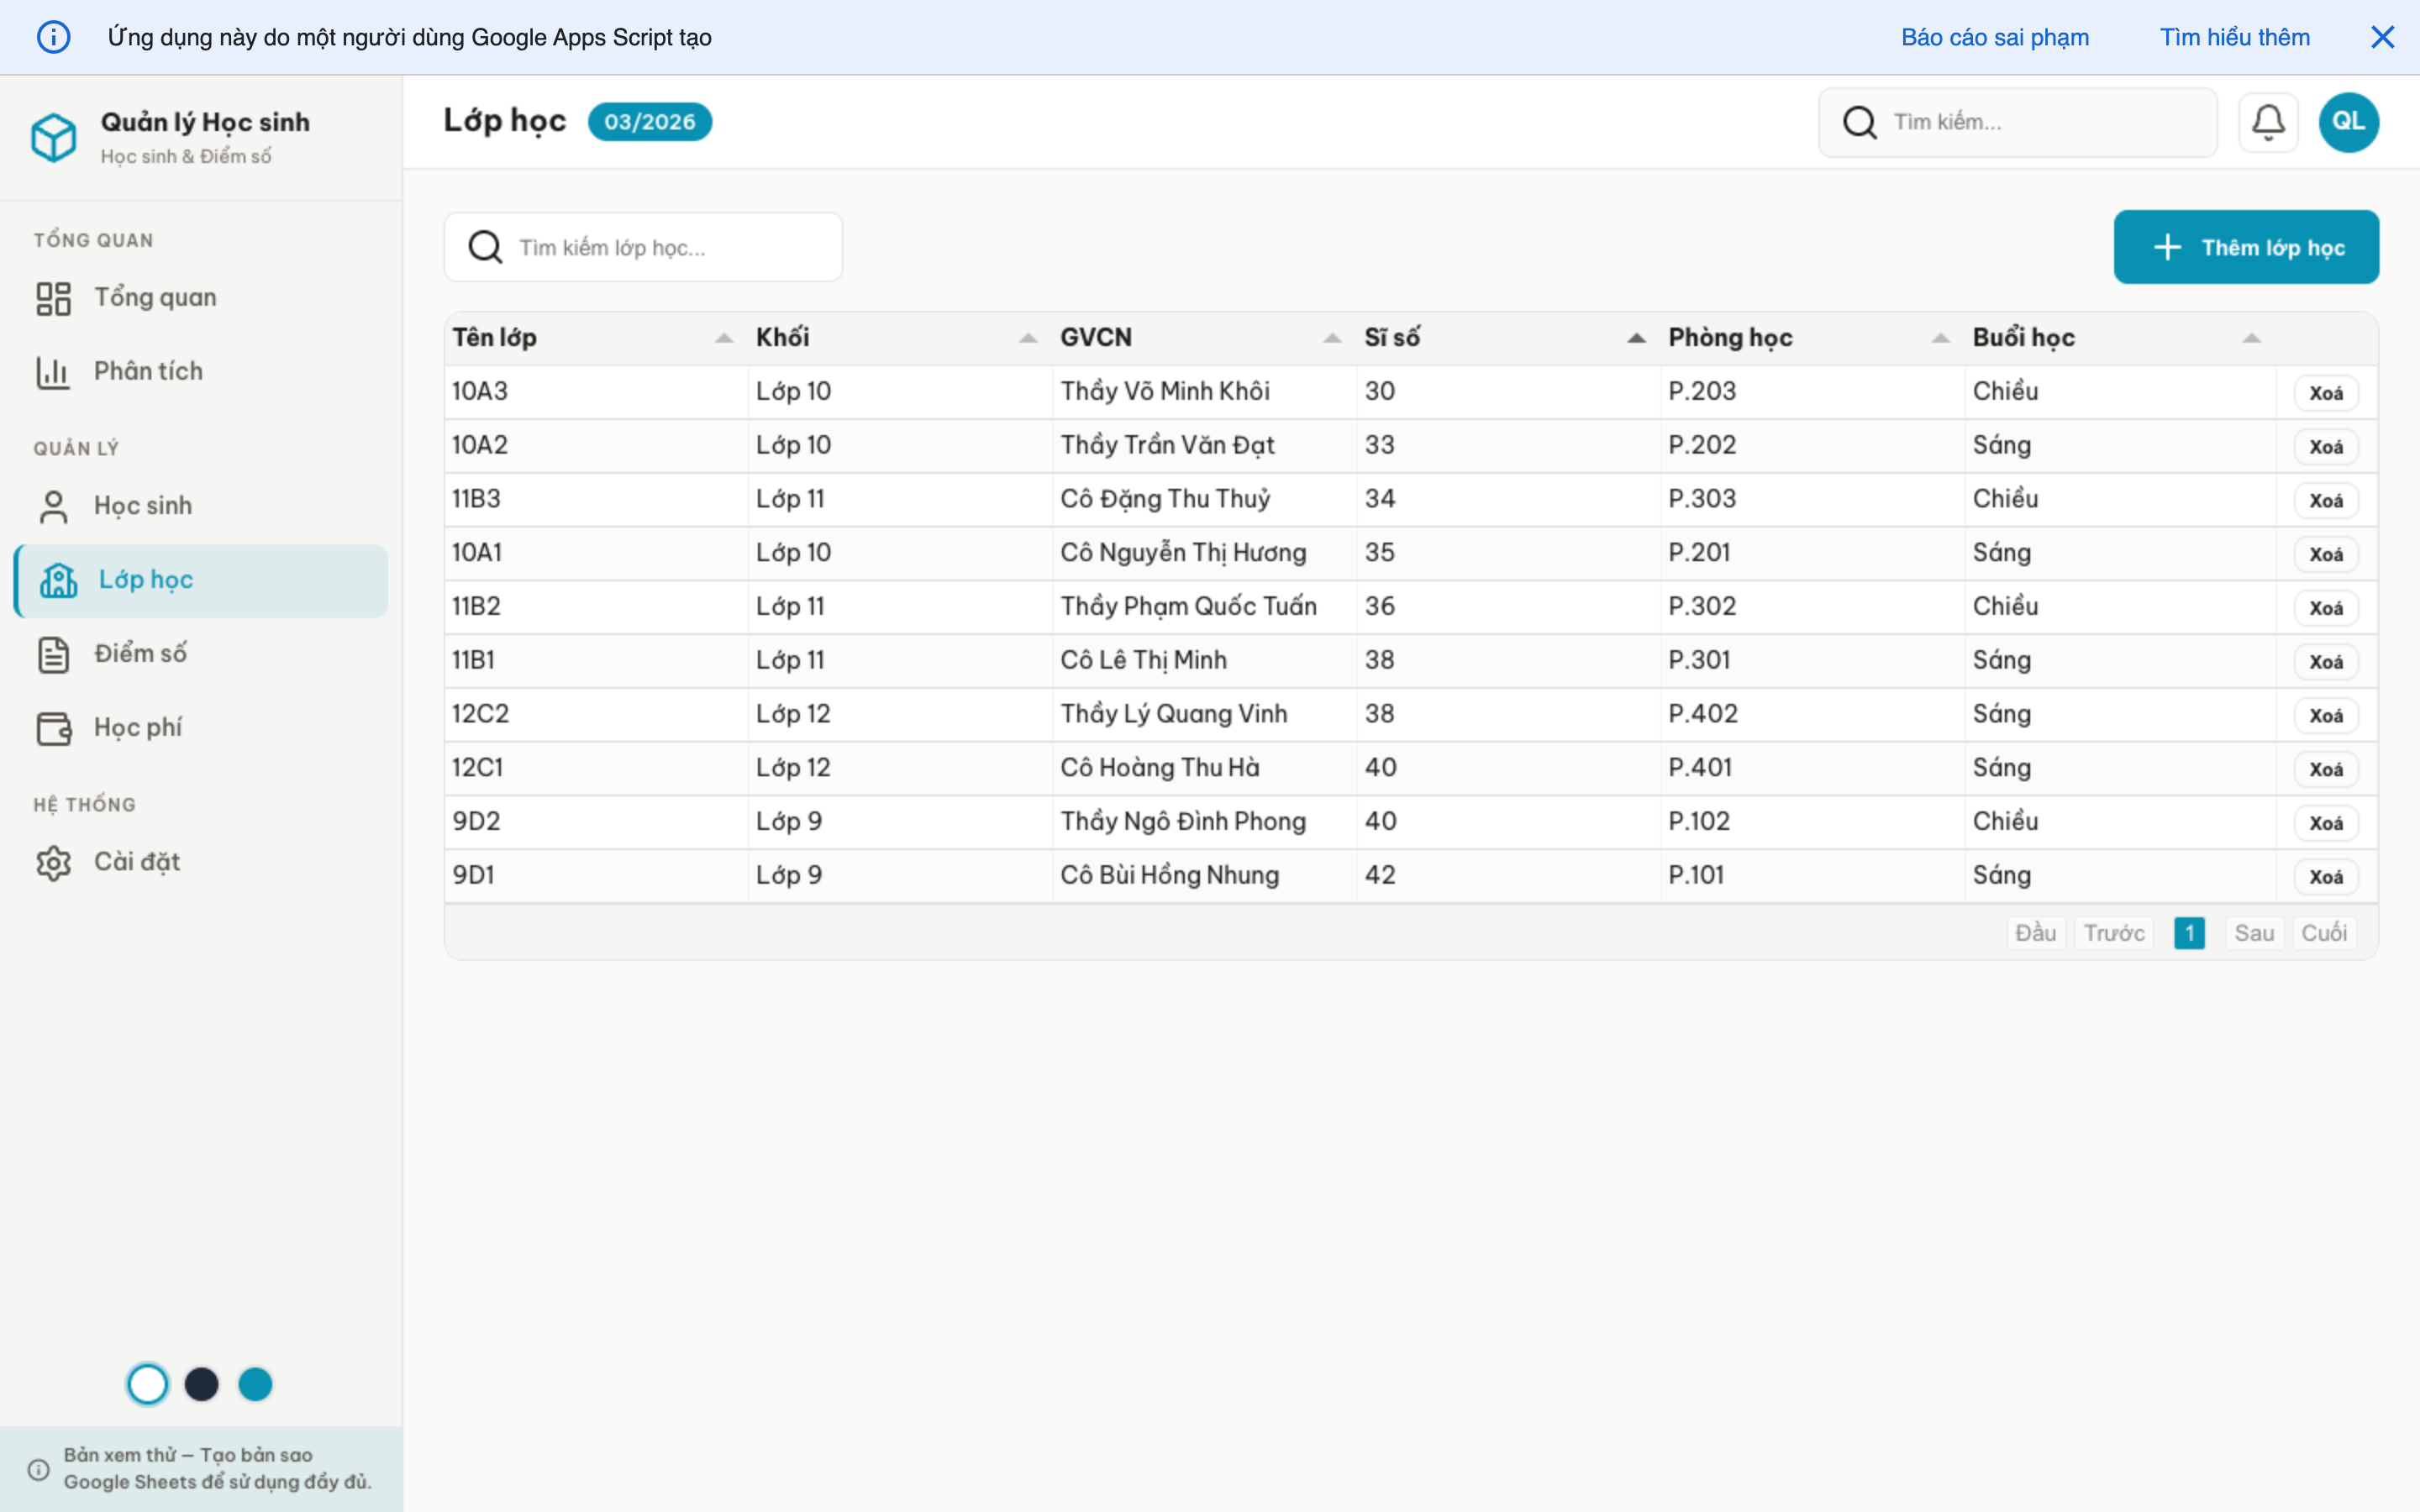Screen dimensions: 2420x1512
Task: Open the Tổng quan dashboard icon
Action: click(53, 297)
